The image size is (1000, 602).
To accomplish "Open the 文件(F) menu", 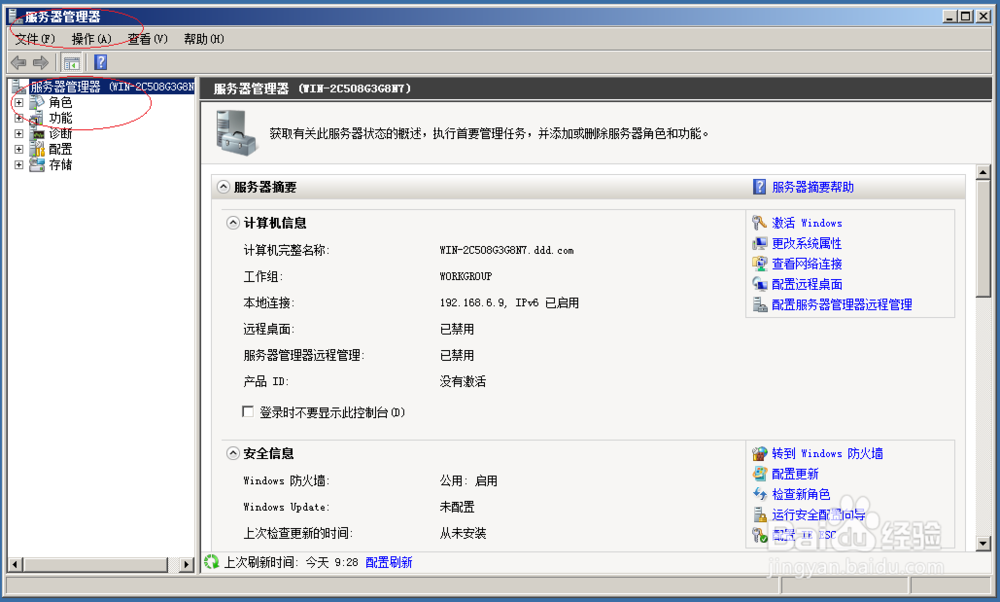I will [x=35, y=39].
